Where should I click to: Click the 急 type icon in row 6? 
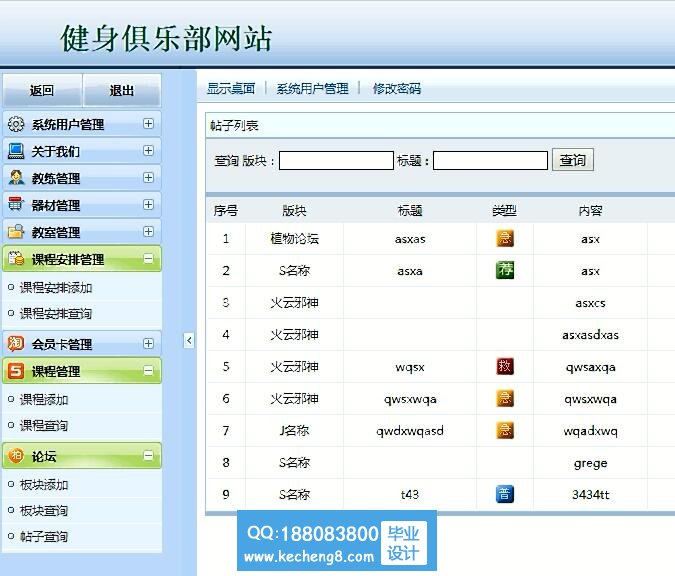point(505,398)
